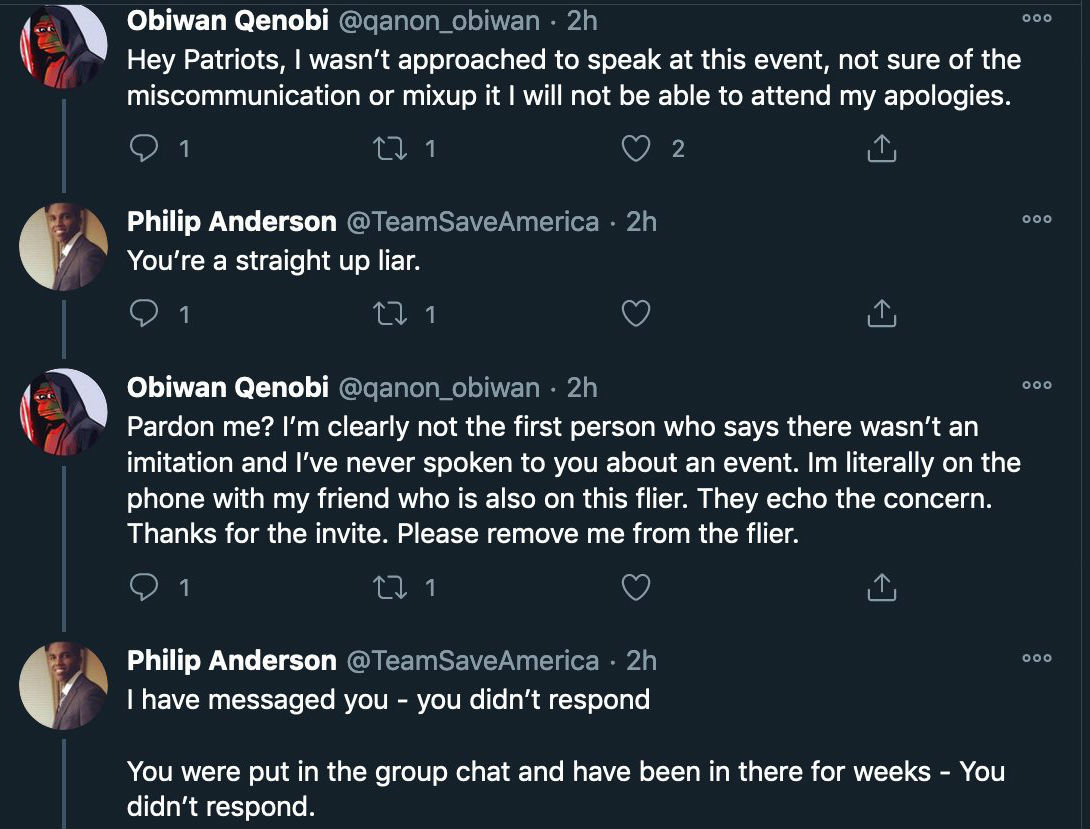This screenshot has width=1090, height=829.
Task: View Obiwan Qenobi avatar on first tweet
Action: click(63, 46)
